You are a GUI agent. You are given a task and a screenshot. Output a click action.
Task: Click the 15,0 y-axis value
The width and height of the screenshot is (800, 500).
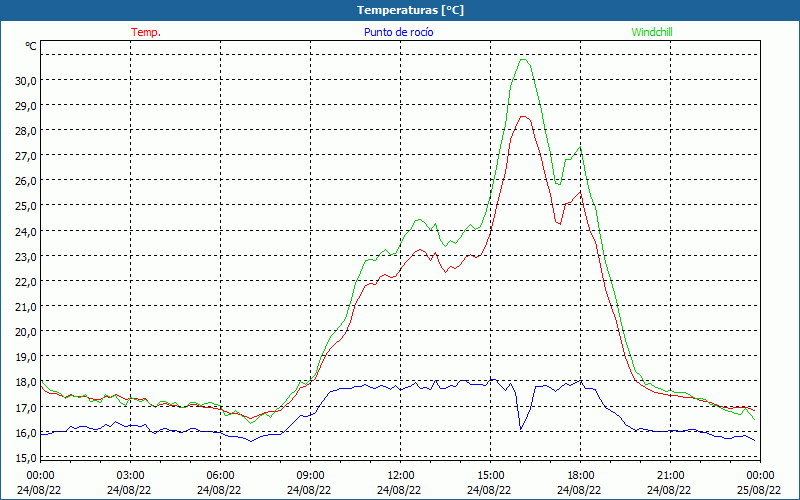pos(26,457)
